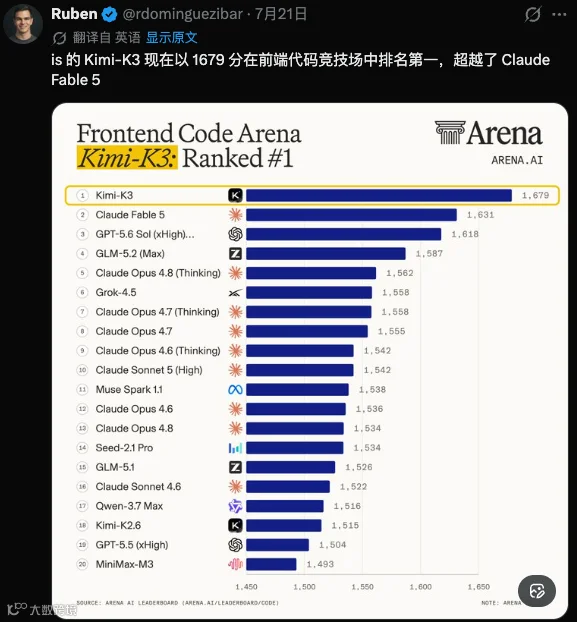This screenshot has height=622, width=577.
Task: Click the Z logo next to GLM-5.2 (Max)
Action: pos(235,253)
